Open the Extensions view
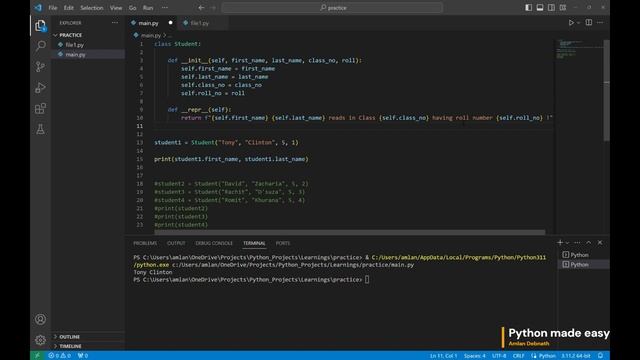The image size is (640, 360). tap(40, 109)
